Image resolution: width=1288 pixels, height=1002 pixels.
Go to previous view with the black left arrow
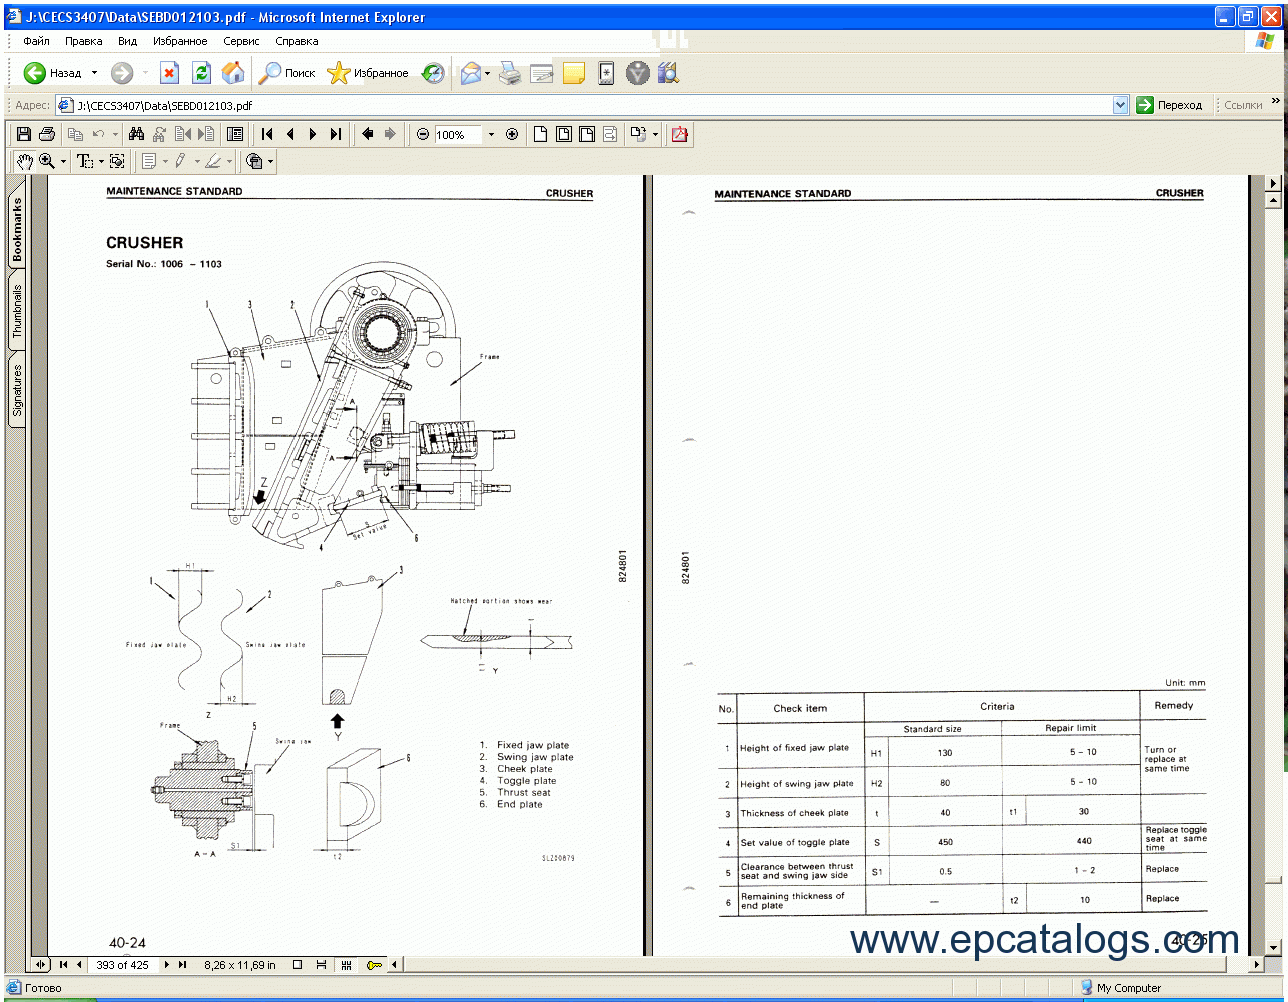point(367,134)
